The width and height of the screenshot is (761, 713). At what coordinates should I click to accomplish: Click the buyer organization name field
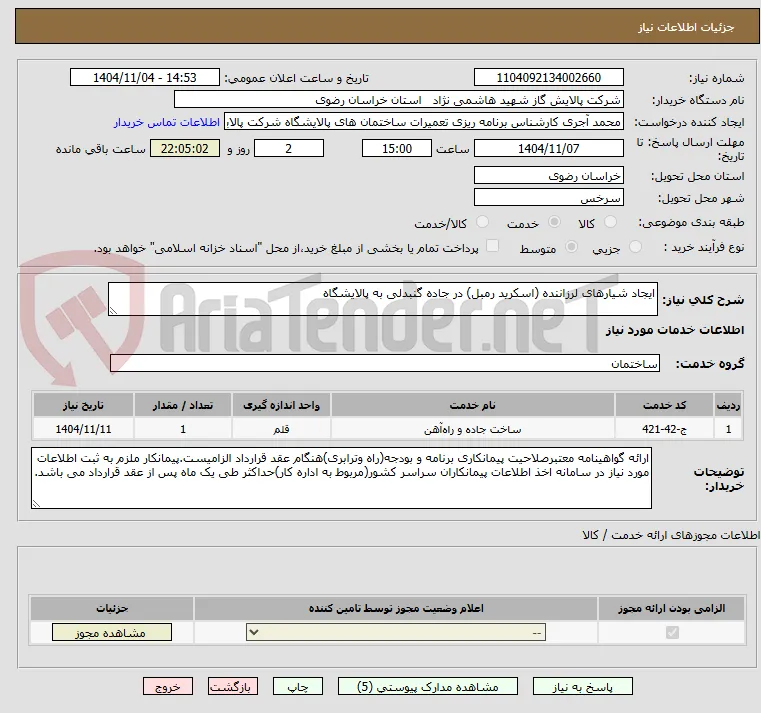(x=398, y=100)
